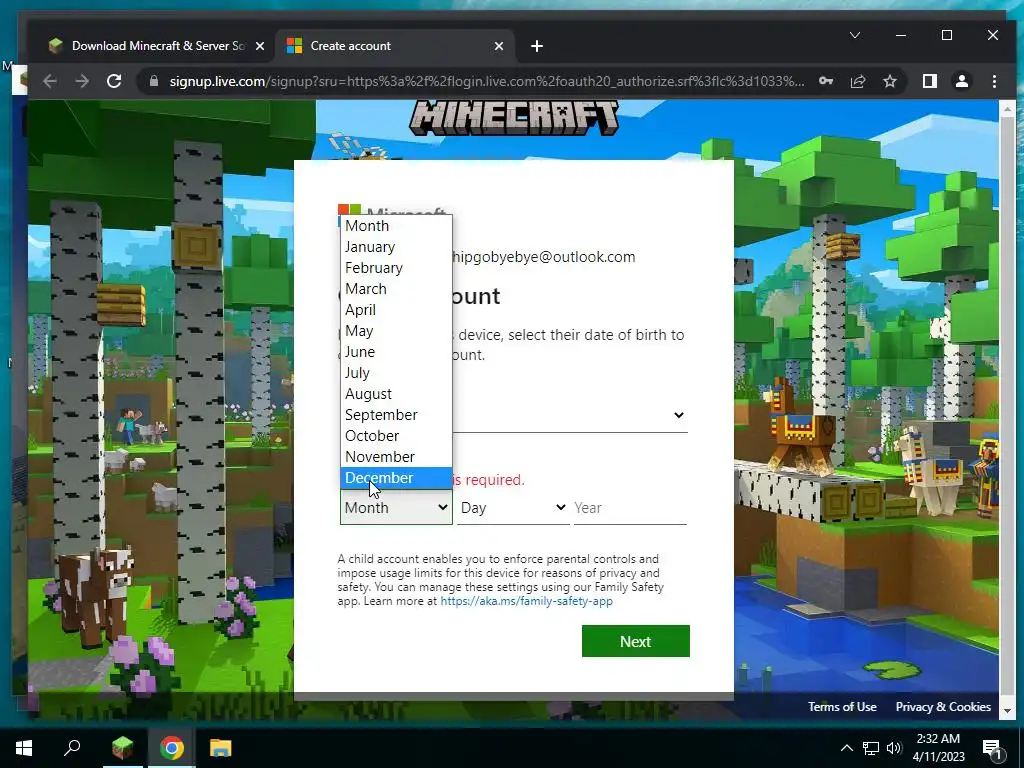Image resolution: width=1024 pixels, height=768 pixels.
Task: Choose March from the month list
Action: tap(396, 289)
